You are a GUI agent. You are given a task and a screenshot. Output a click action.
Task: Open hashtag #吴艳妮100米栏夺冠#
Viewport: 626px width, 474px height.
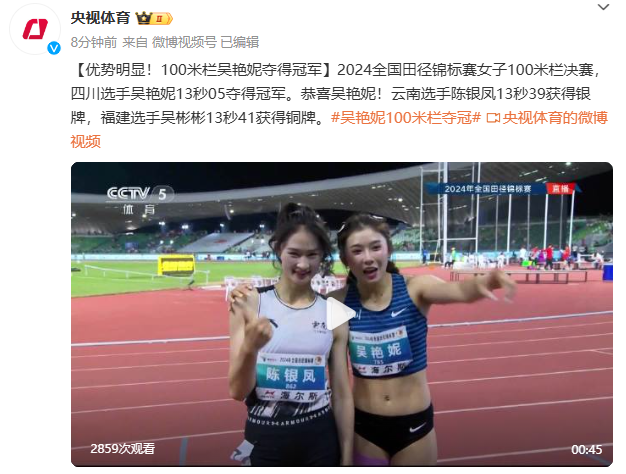tap(406, 118)
